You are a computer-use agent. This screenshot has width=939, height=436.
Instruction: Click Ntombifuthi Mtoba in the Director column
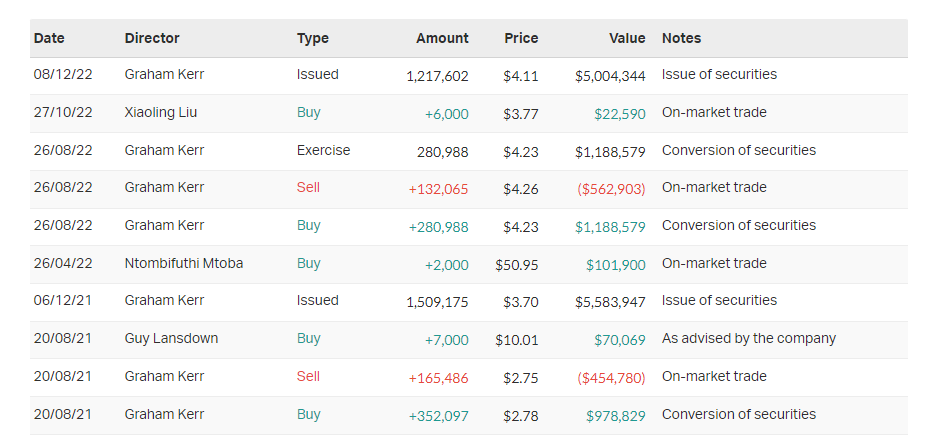point(184,264)
